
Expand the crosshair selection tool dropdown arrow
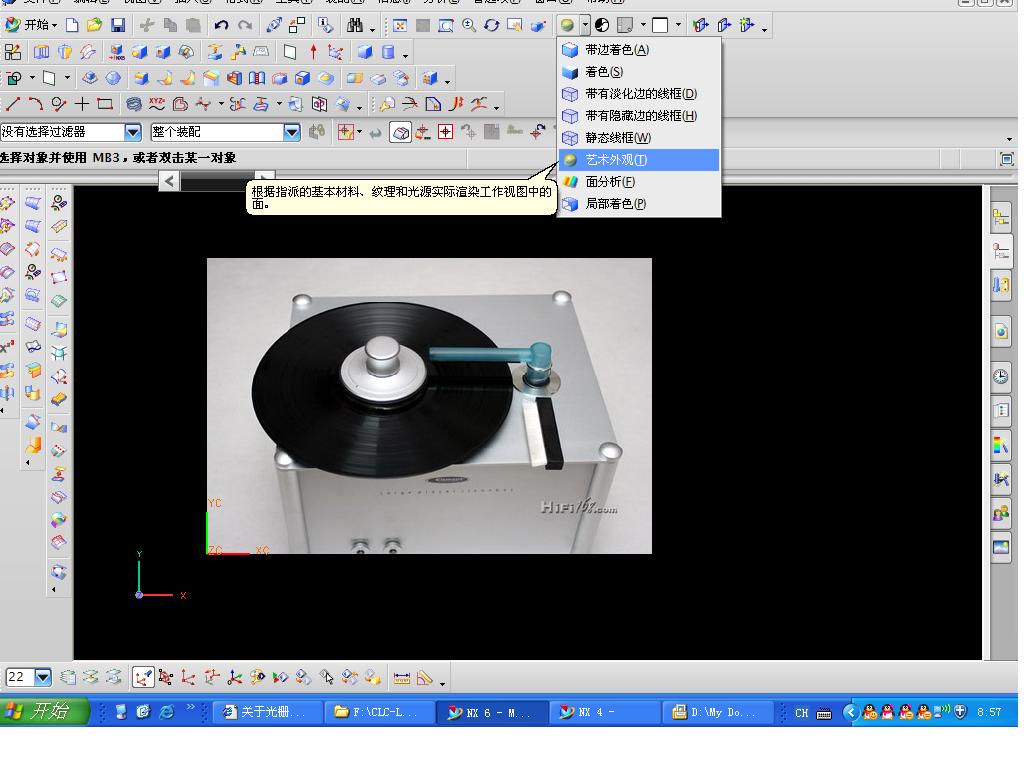coord(359,132)
